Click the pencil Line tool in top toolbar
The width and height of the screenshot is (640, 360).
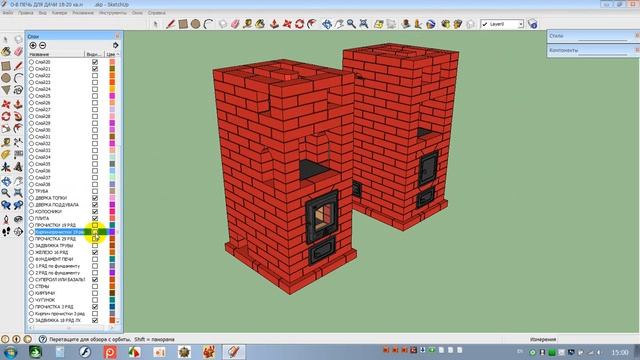[171, 24]
